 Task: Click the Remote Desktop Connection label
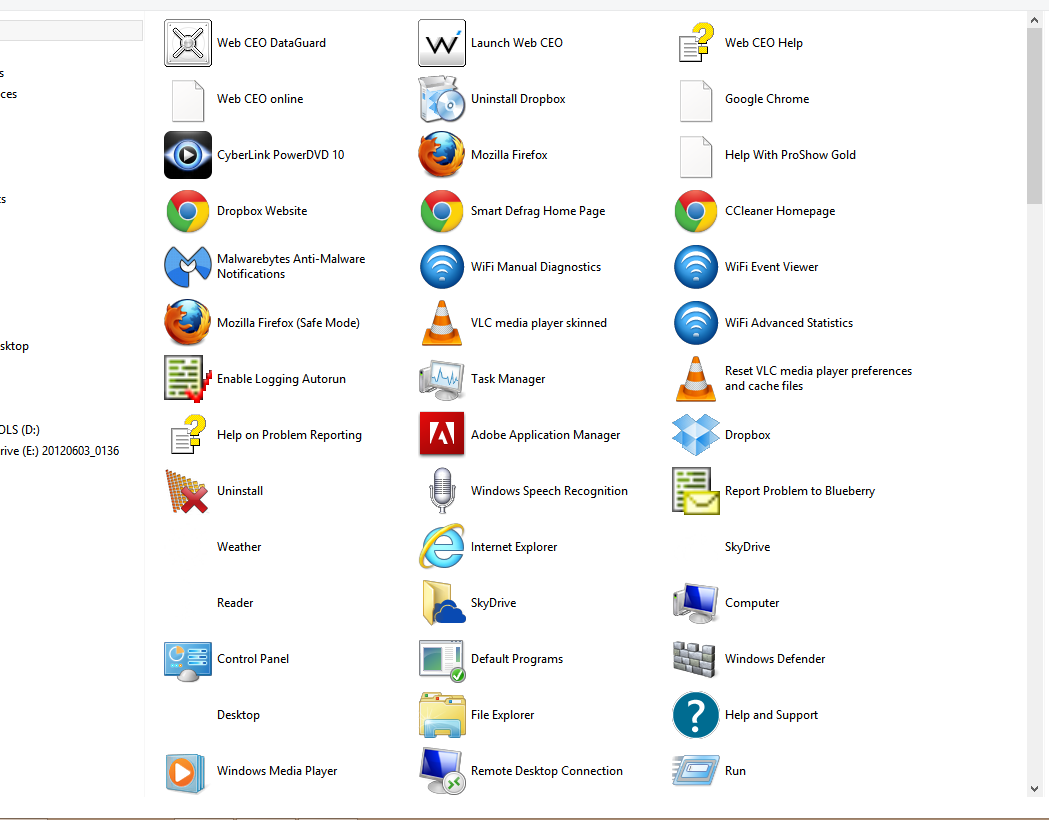click(x=547, y=771)
